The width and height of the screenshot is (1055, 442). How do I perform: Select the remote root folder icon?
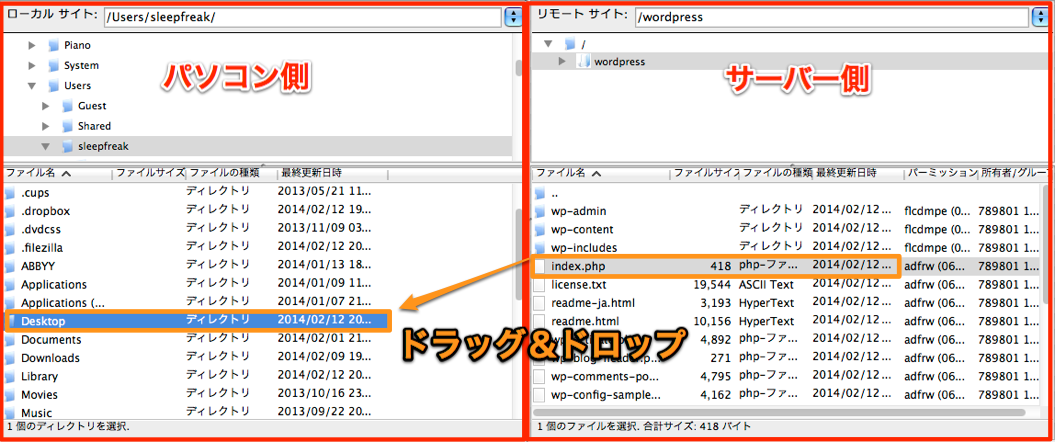tap(570, 44)
